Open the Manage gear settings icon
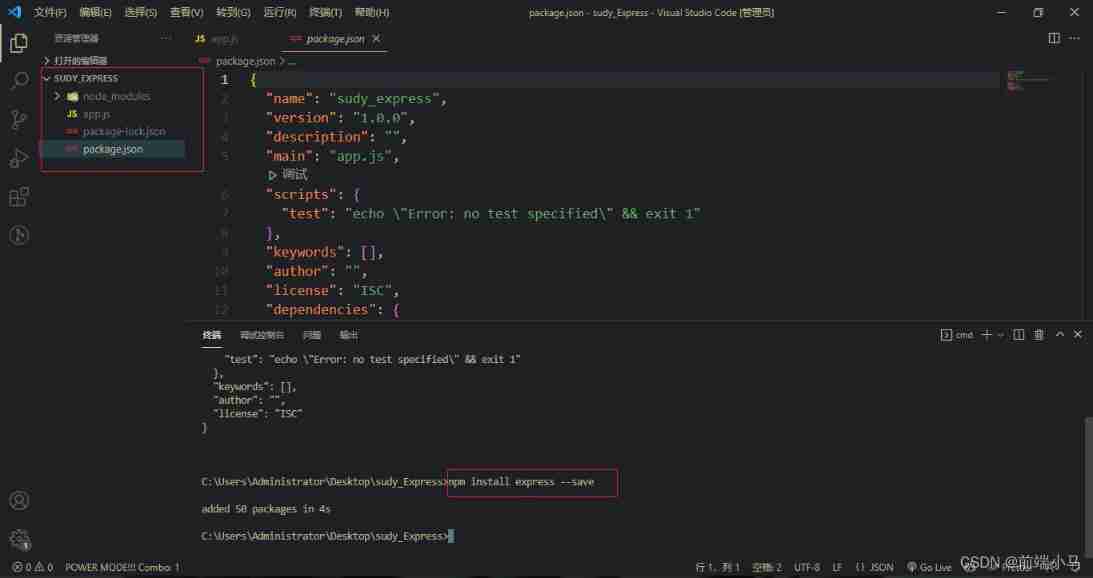 pyautogui.click(x=18, y=539)
